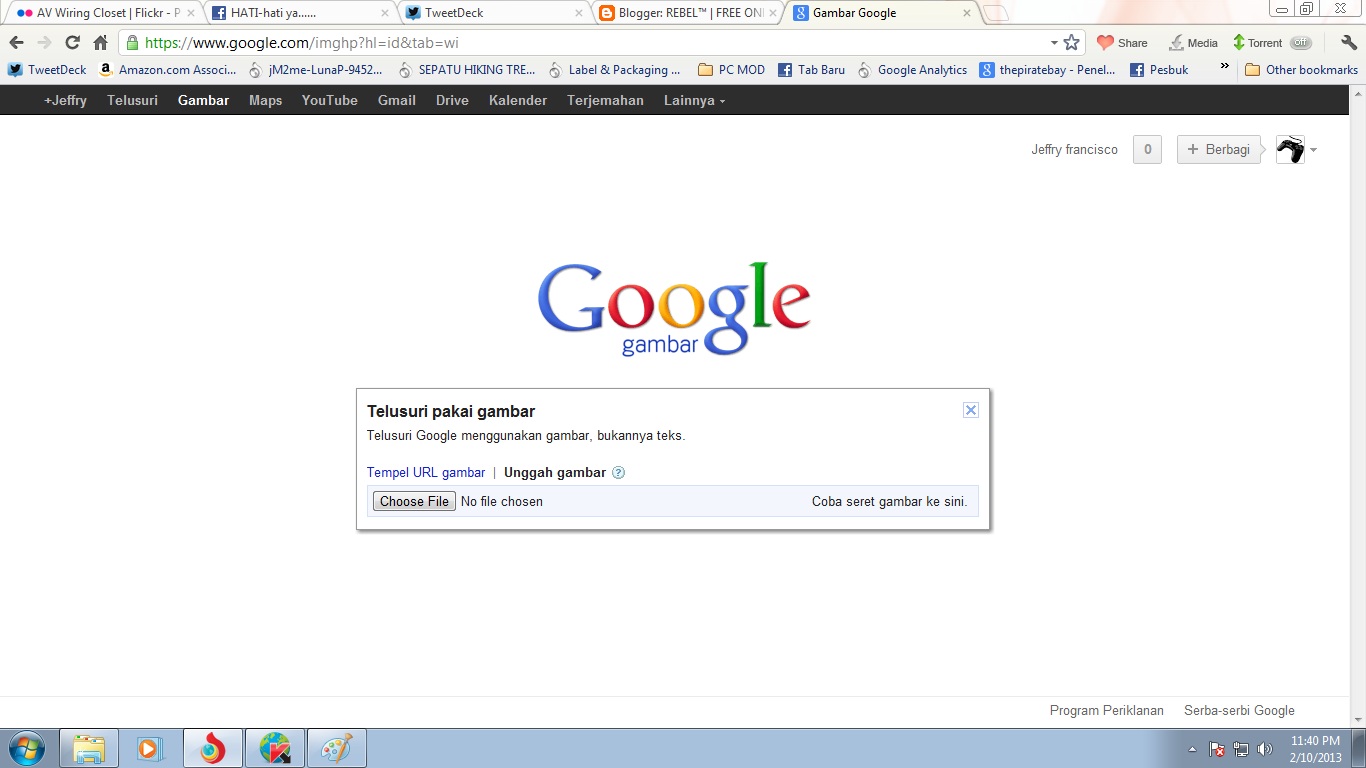Viewport: 1366px width, 768px height.
Task: Click the Jeffry francisco name
Action: (x=1075, y=150)
